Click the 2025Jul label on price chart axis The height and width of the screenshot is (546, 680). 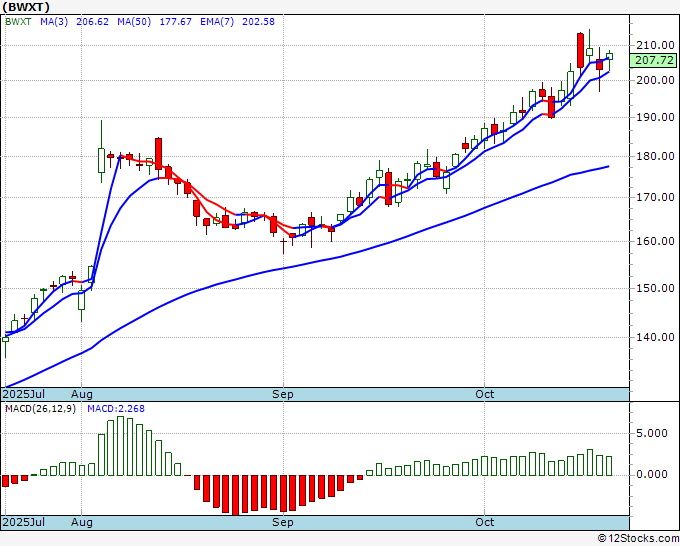pyautogui.click(x=24, y=394)
